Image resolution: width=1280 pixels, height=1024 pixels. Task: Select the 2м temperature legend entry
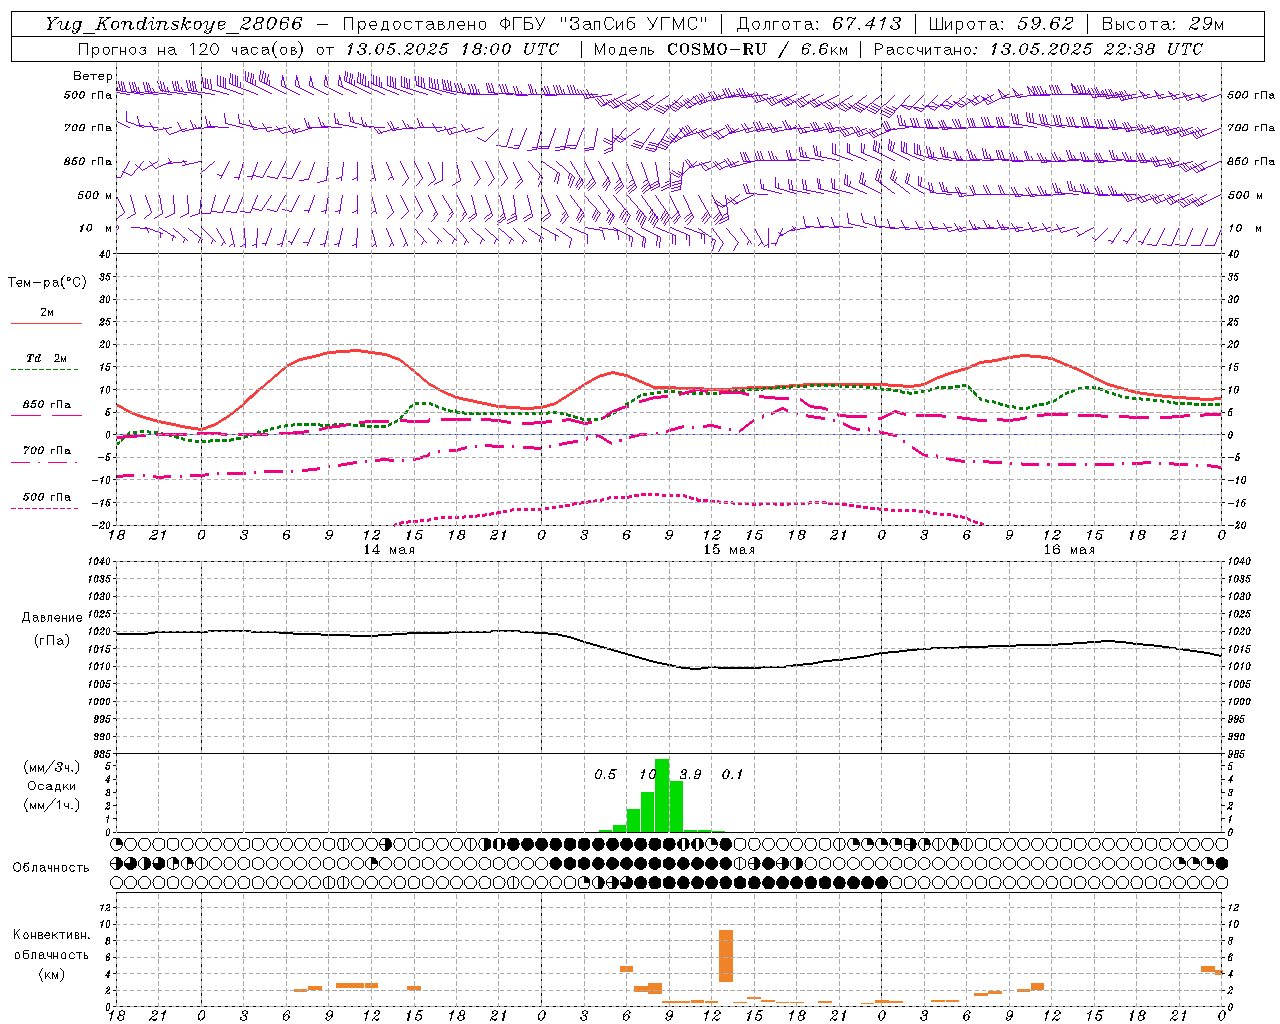(47, 312)
